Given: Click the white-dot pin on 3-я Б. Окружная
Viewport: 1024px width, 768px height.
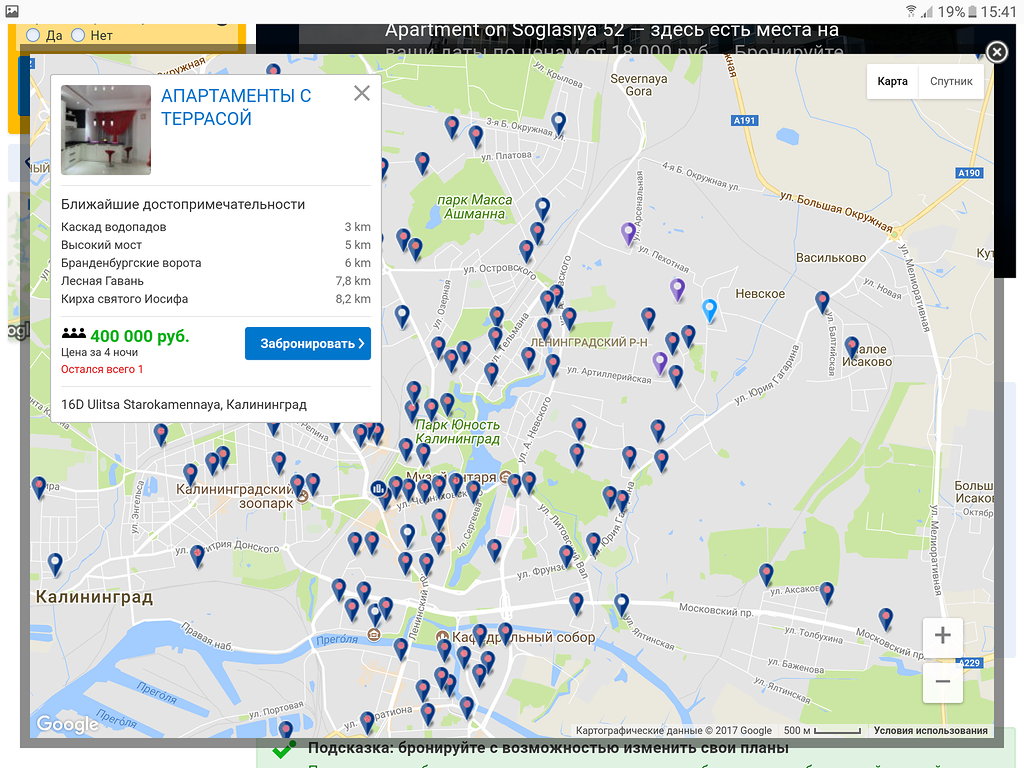Looking at the screenshot, I should [x=558, y=123].
